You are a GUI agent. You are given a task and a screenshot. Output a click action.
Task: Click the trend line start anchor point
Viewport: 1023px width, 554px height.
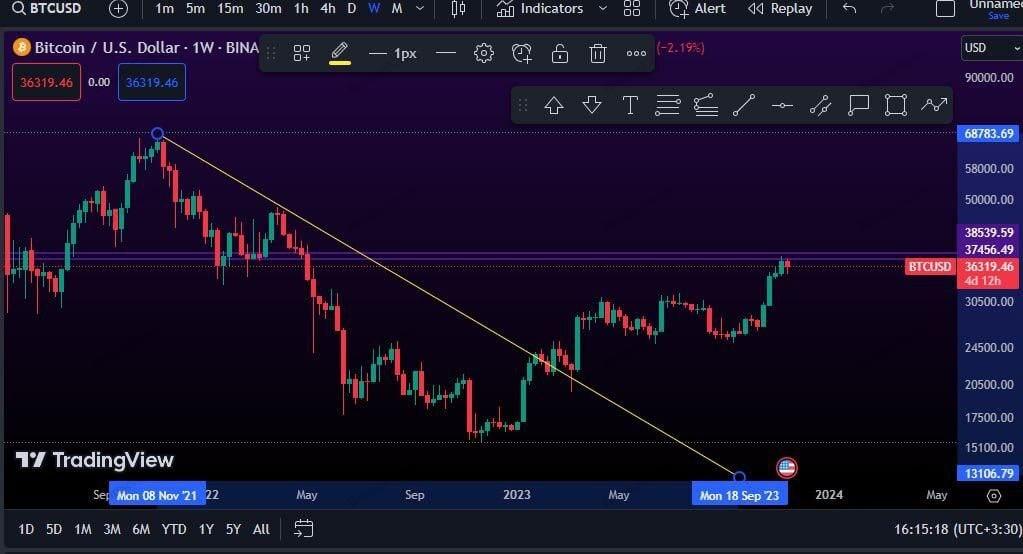pyautogui.click(x=157, y=134)
